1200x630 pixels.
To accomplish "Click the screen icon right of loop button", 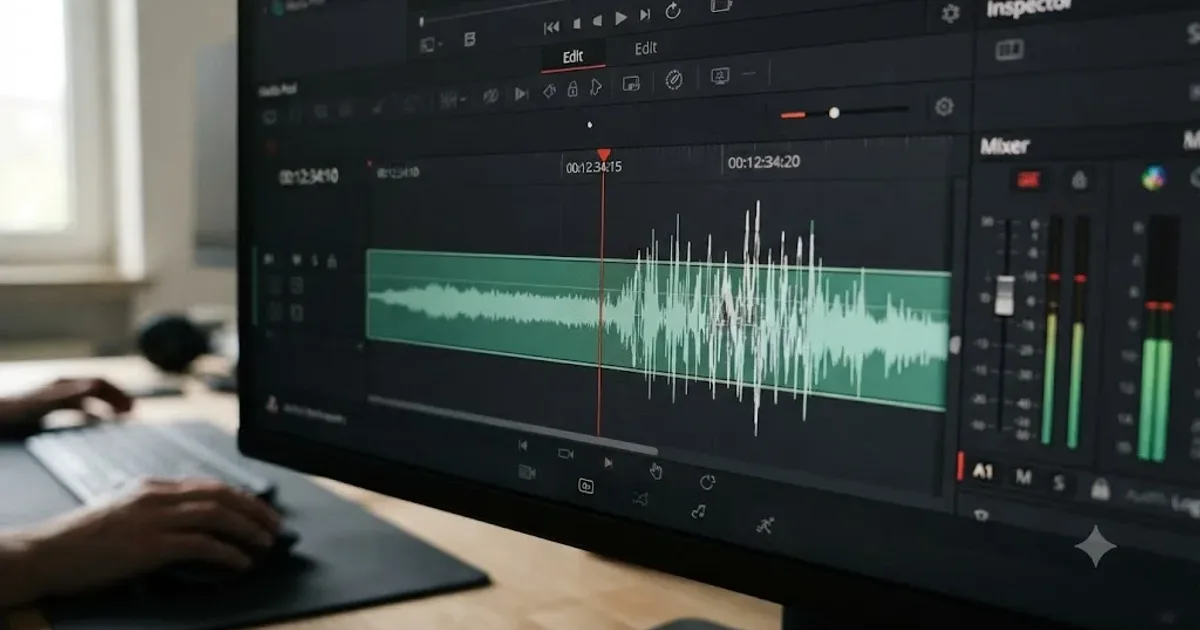I will pos(720,6).
